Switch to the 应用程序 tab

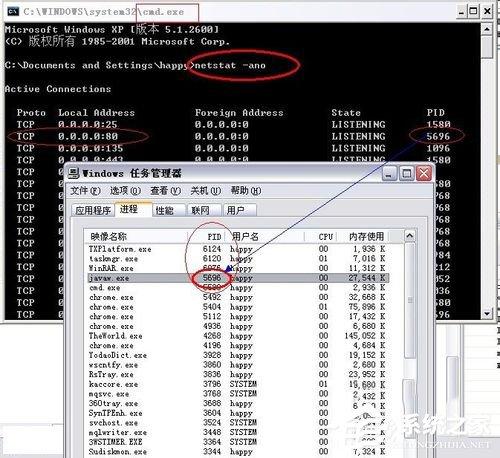(93, 210)
